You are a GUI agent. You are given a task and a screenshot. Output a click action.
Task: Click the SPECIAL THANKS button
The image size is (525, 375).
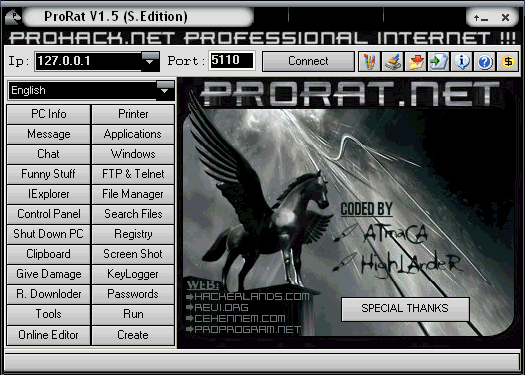pos(405,309)
